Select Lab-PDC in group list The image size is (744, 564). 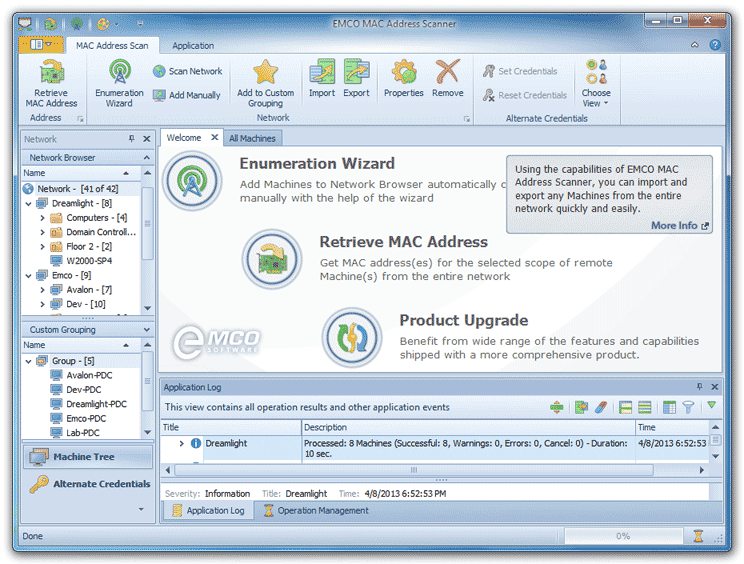[x=83, y=433]
